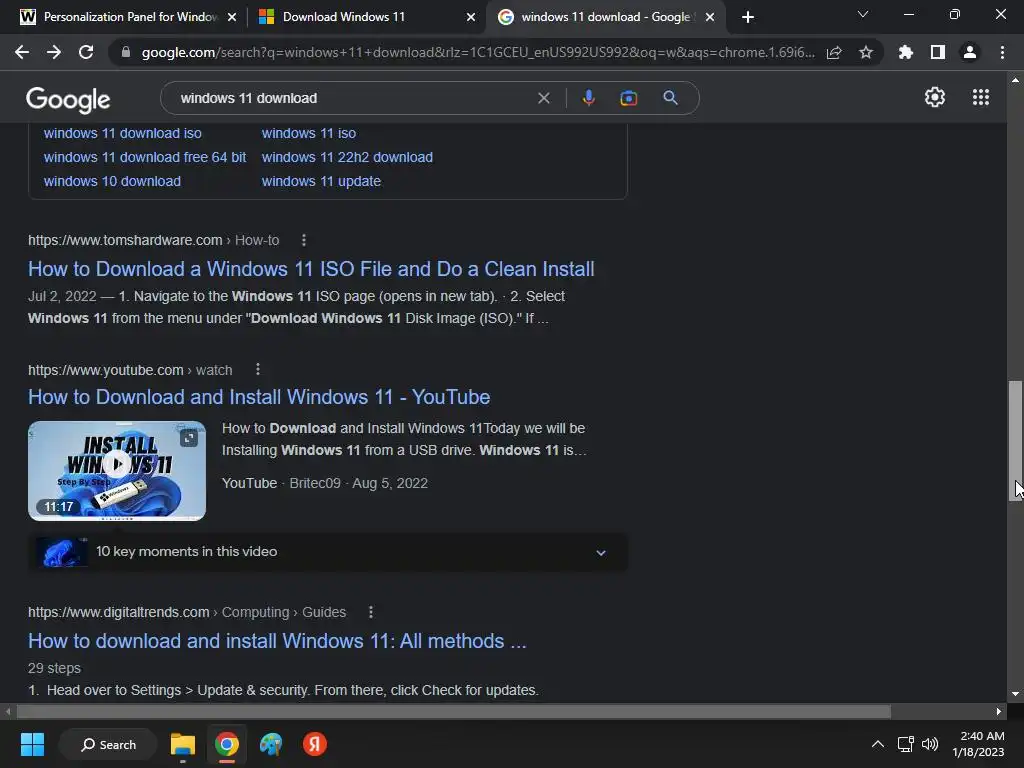Open related search windows 11 download iso
1024x768 pixels.
coord(123,133)
